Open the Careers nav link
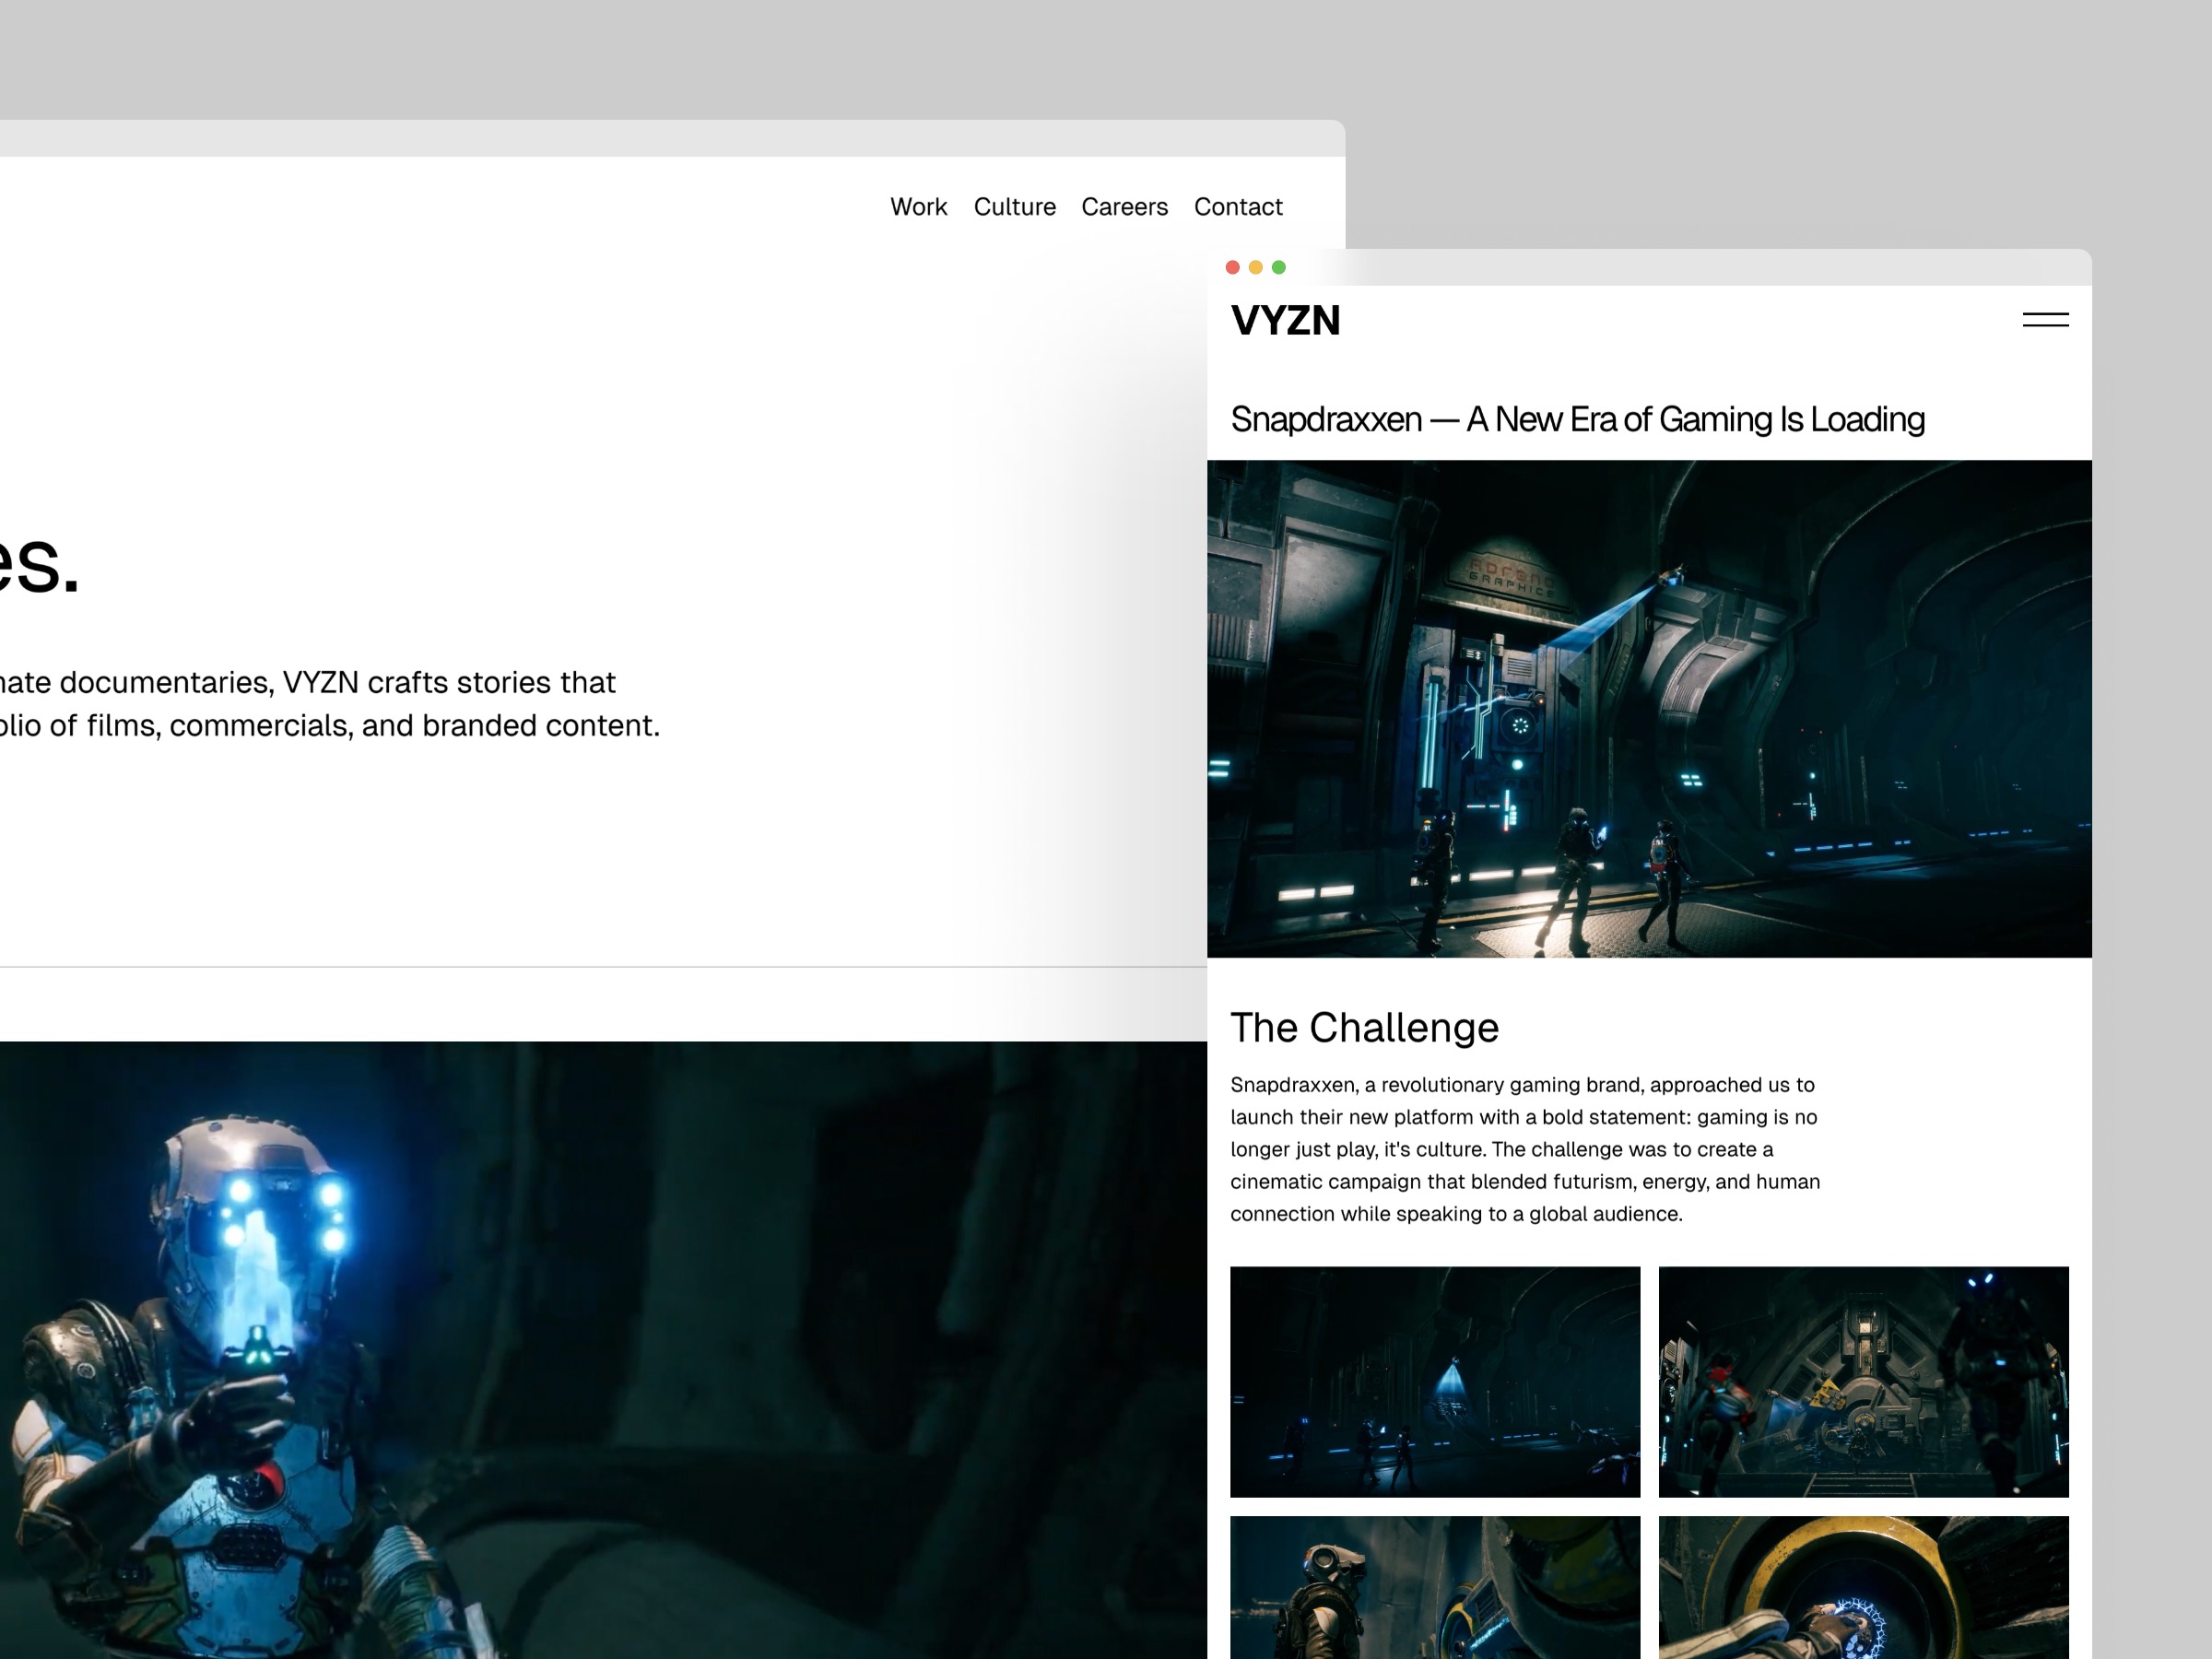Image resolution: width=2212 pixels, height=1659 pixels. click(1124, 207)
